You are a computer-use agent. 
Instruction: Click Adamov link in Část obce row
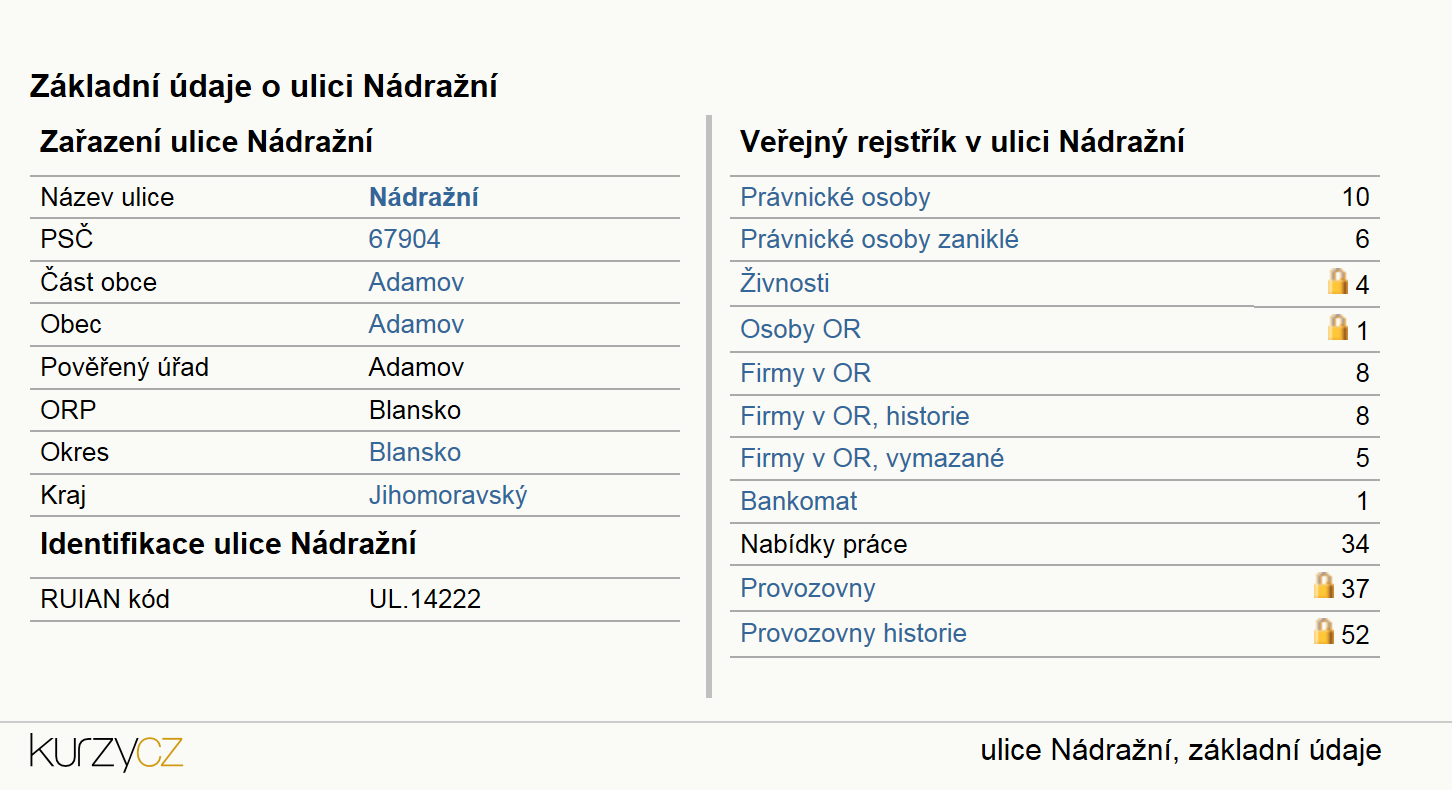[416, 282]
